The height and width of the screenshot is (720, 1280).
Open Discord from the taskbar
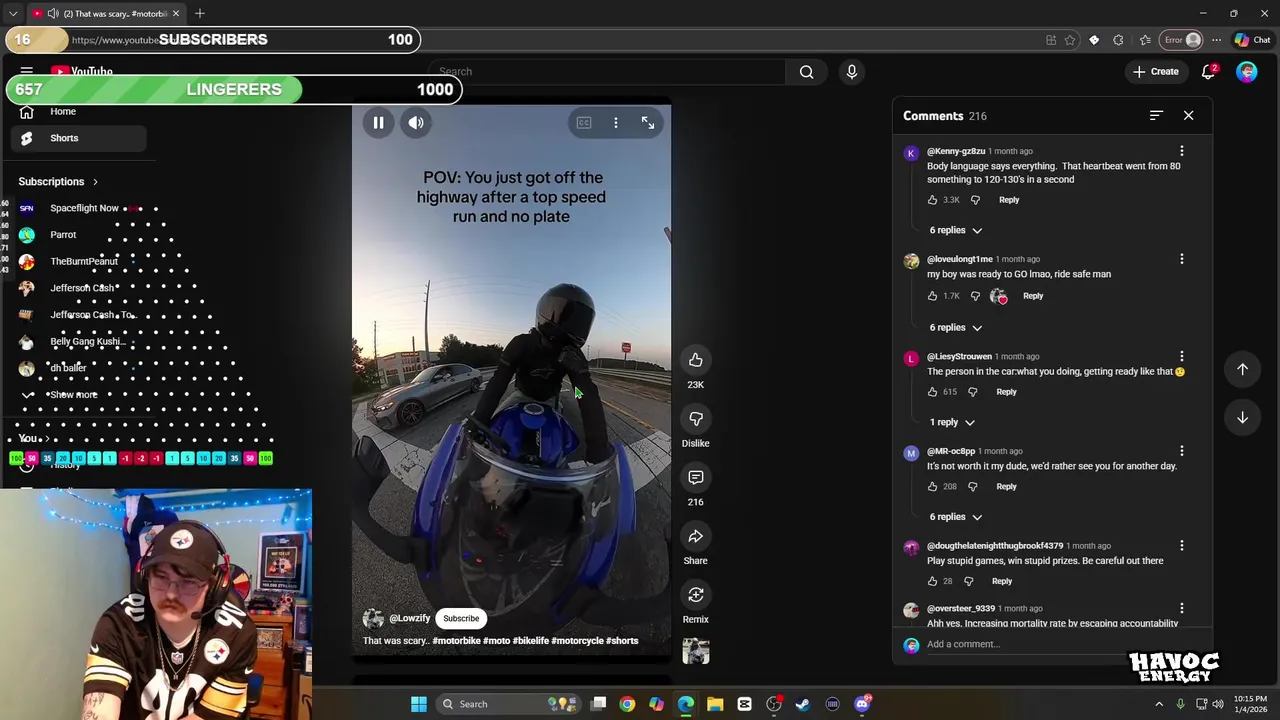tap(862, 704)
